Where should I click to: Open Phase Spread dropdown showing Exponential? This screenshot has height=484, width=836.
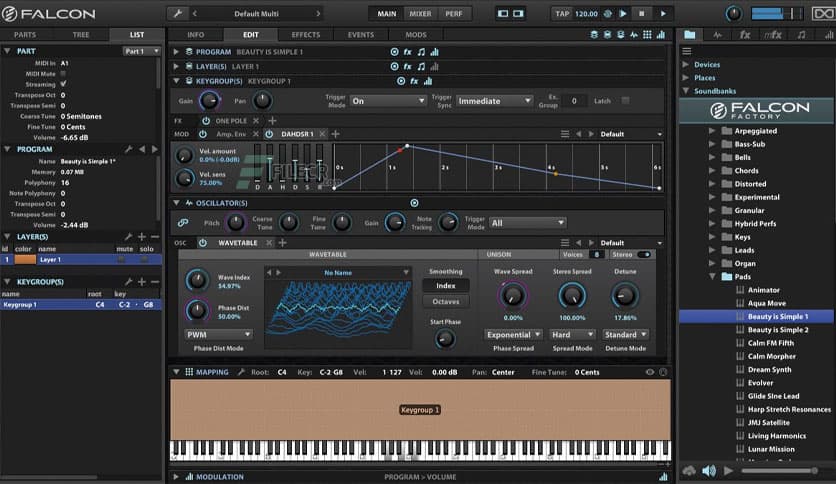click(x=513, y=334)
